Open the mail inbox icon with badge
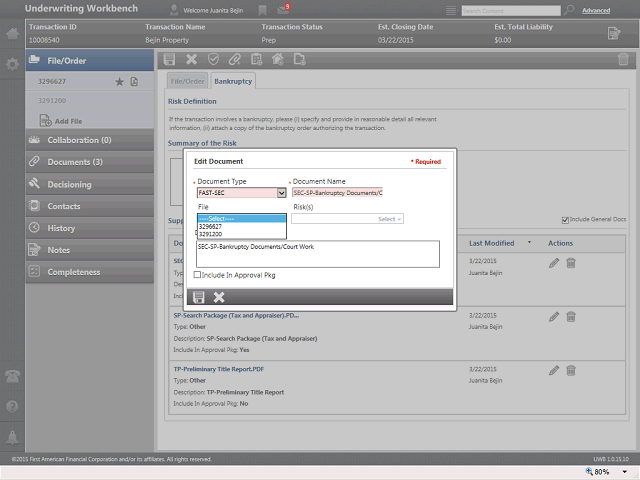The image size is (640, 480). (x=283, y=9)
